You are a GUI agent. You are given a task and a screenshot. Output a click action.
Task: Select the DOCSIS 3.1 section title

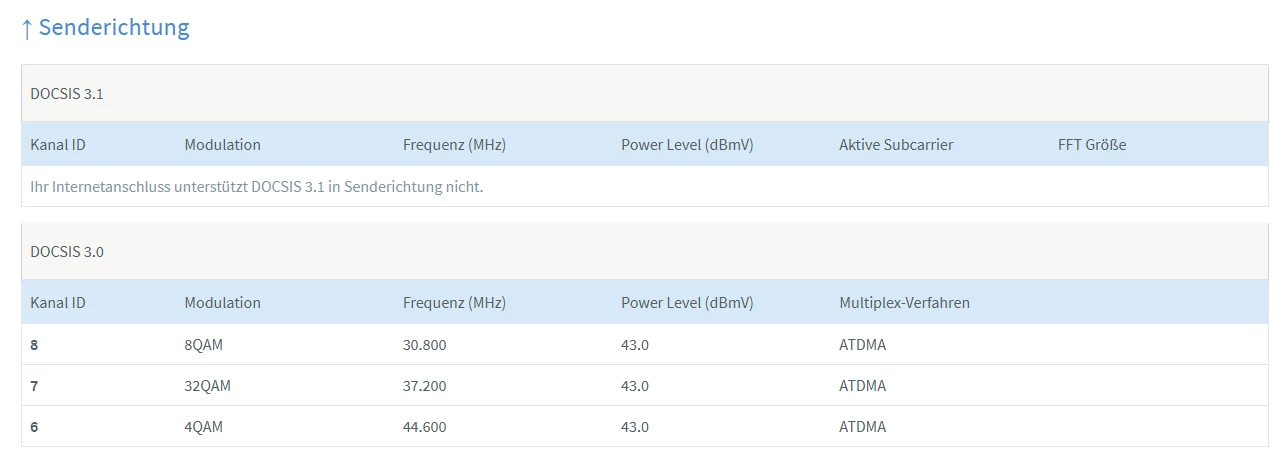pos(67,94)
